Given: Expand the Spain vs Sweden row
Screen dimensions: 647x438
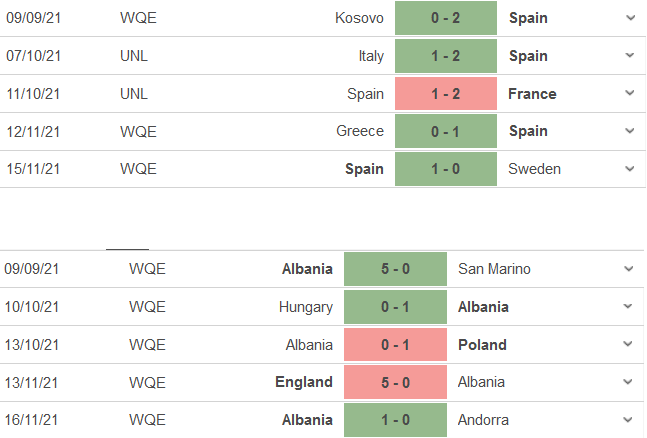Looking at the screenshot, I should pos(629,168).
